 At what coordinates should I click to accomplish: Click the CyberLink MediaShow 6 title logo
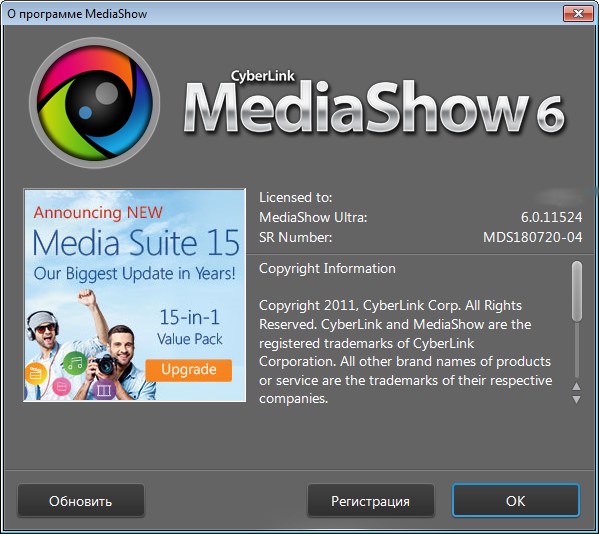374,102
